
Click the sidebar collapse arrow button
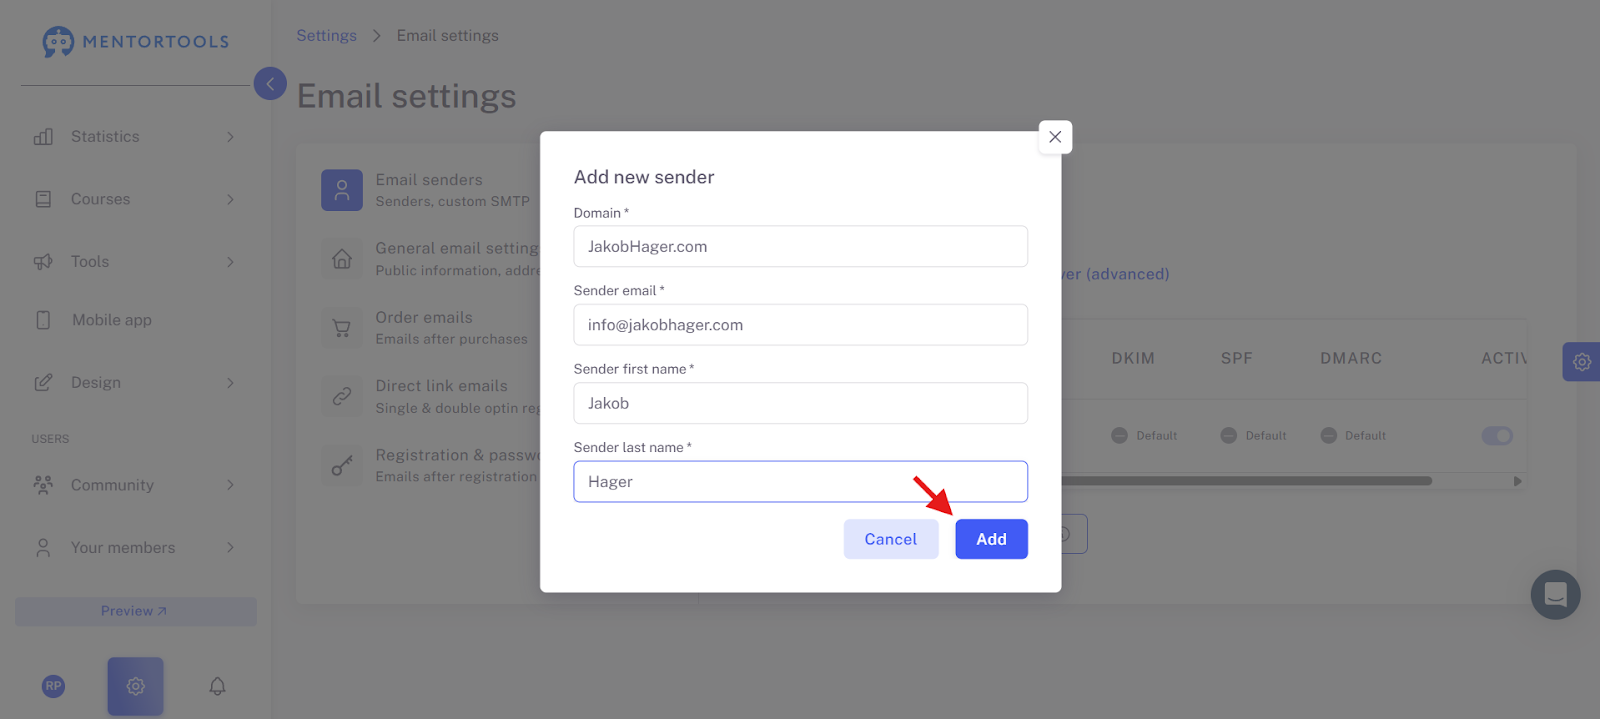click(x=270, y=83)
